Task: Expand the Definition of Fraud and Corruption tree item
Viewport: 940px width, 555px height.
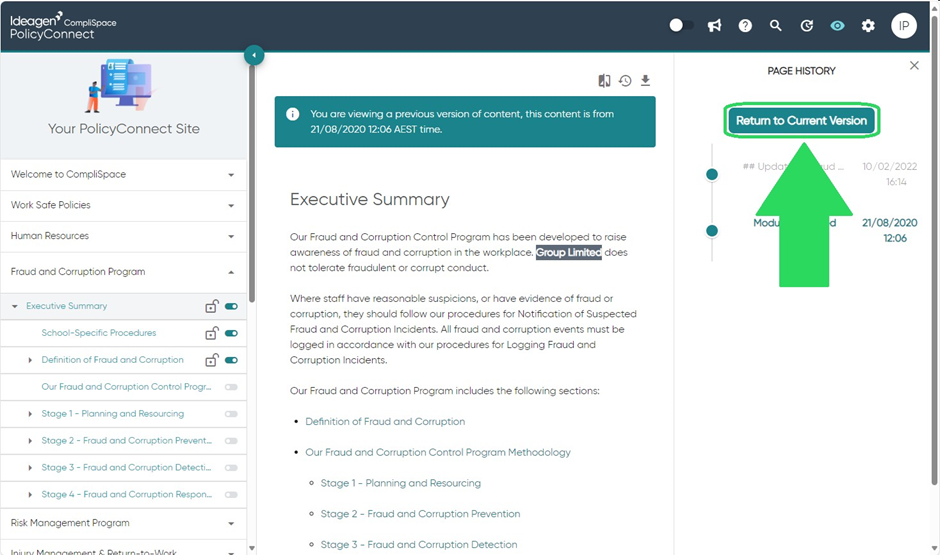Action: click(30, 360)
